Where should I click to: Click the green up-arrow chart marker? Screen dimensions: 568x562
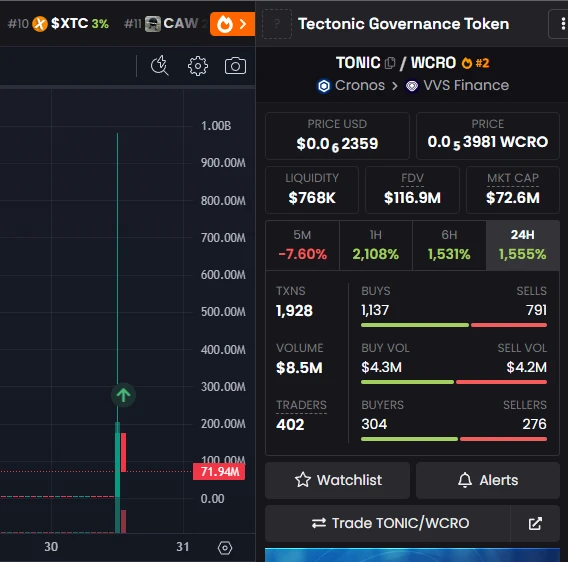click(x=124, y=395)
